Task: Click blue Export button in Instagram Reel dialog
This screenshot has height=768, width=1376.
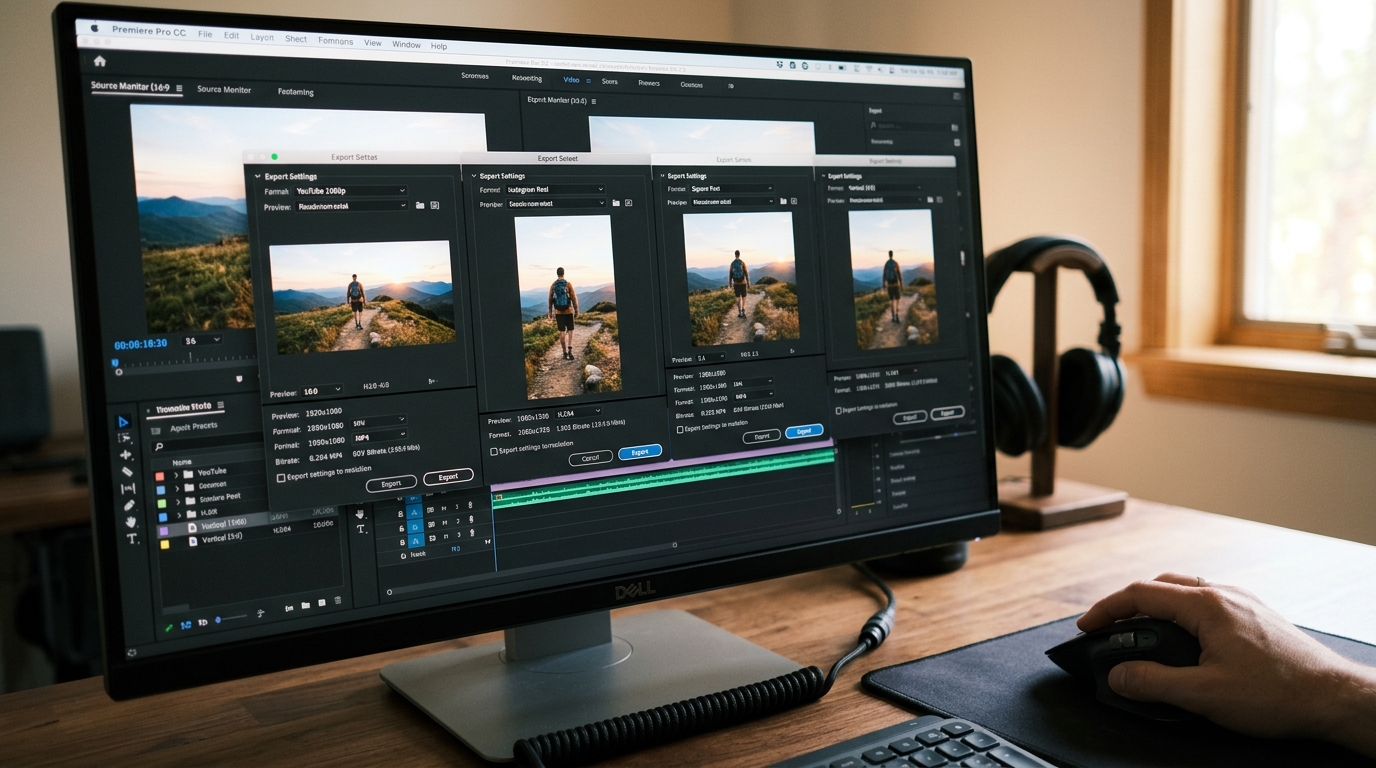Action: (640, 452)
